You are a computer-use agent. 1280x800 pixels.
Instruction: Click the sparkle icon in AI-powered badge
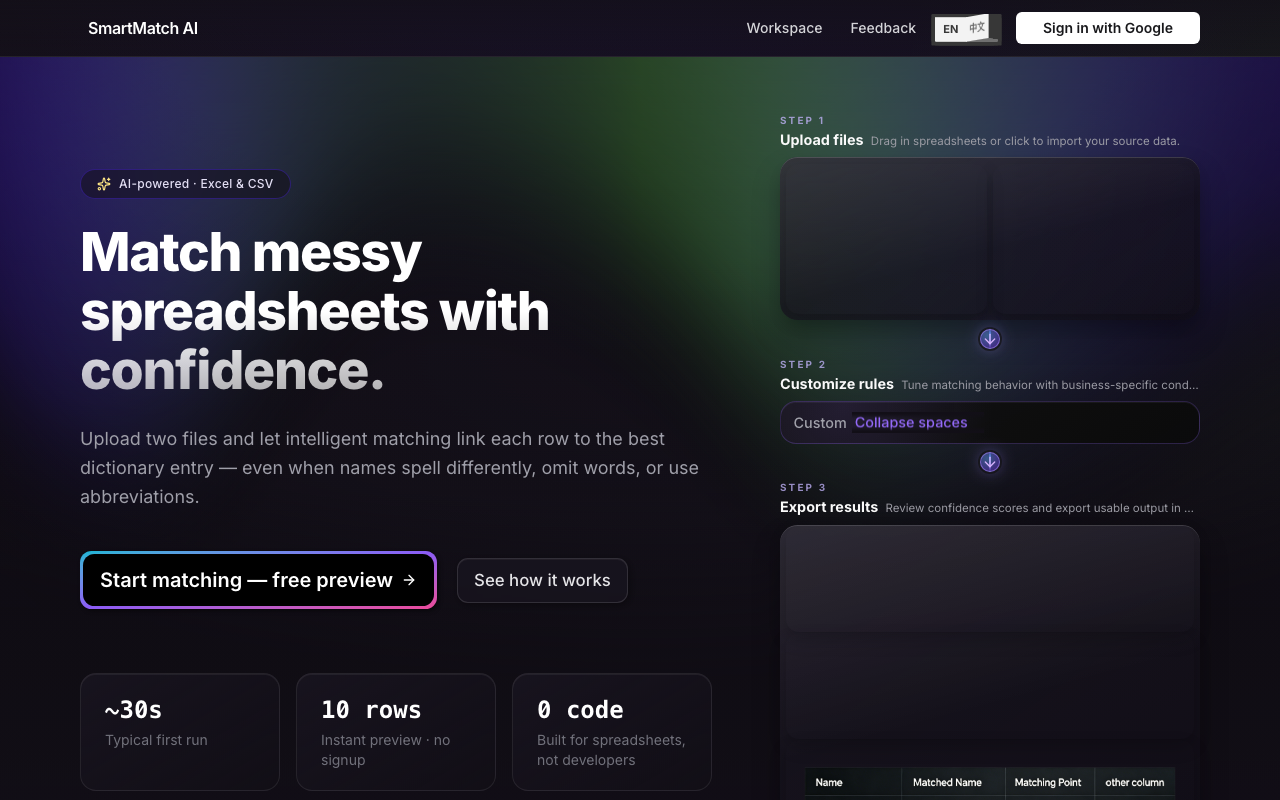(x=104, y=184)
